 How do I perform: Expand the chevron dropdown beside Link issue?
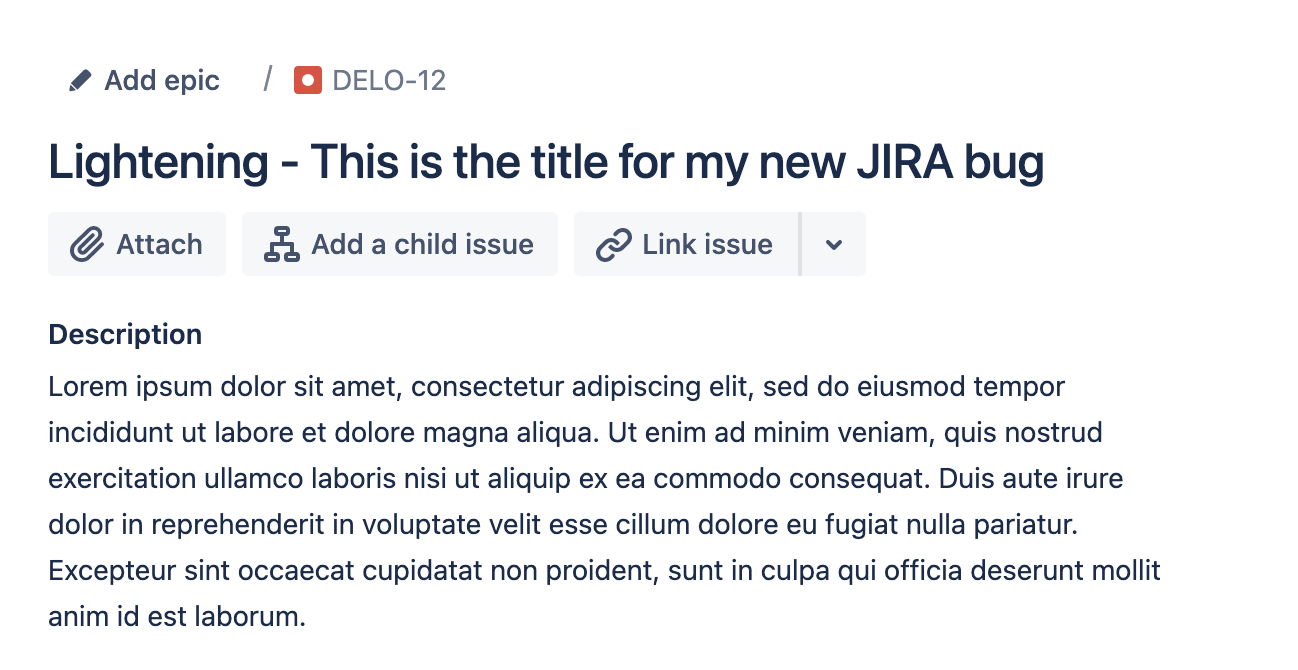point(834,244)
